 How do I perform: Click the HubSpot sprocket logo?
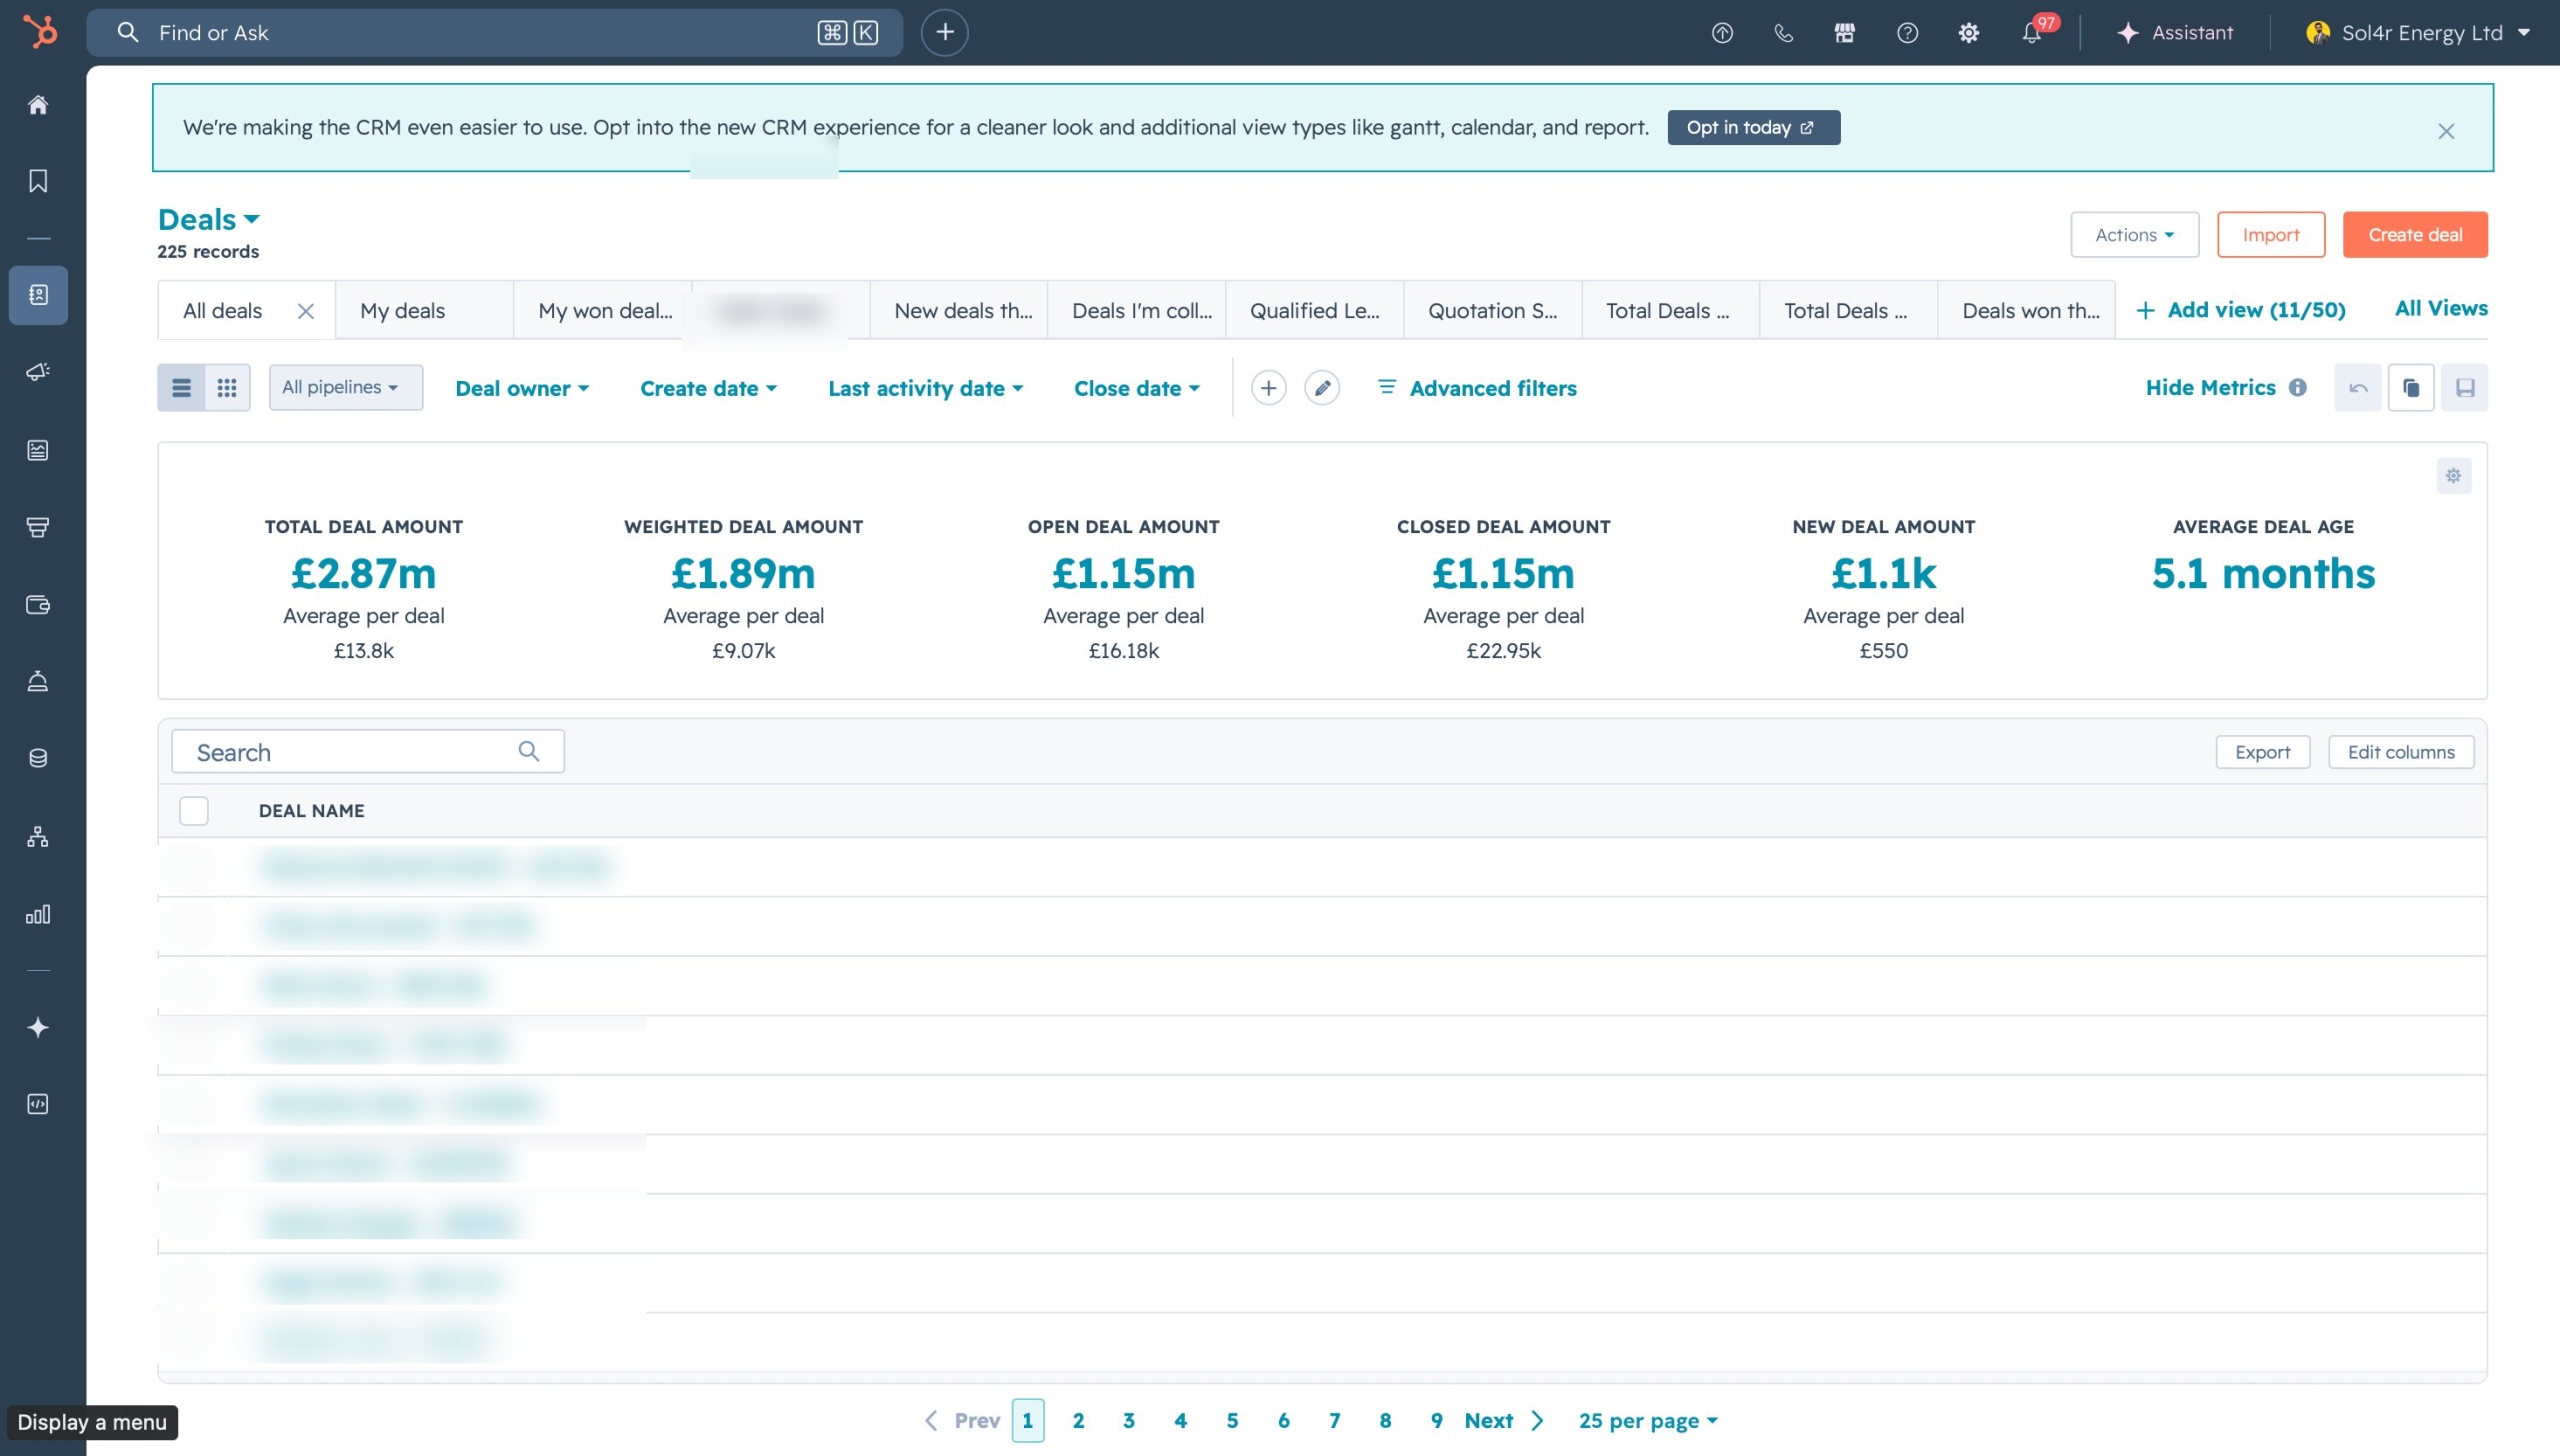coord(40,32)
